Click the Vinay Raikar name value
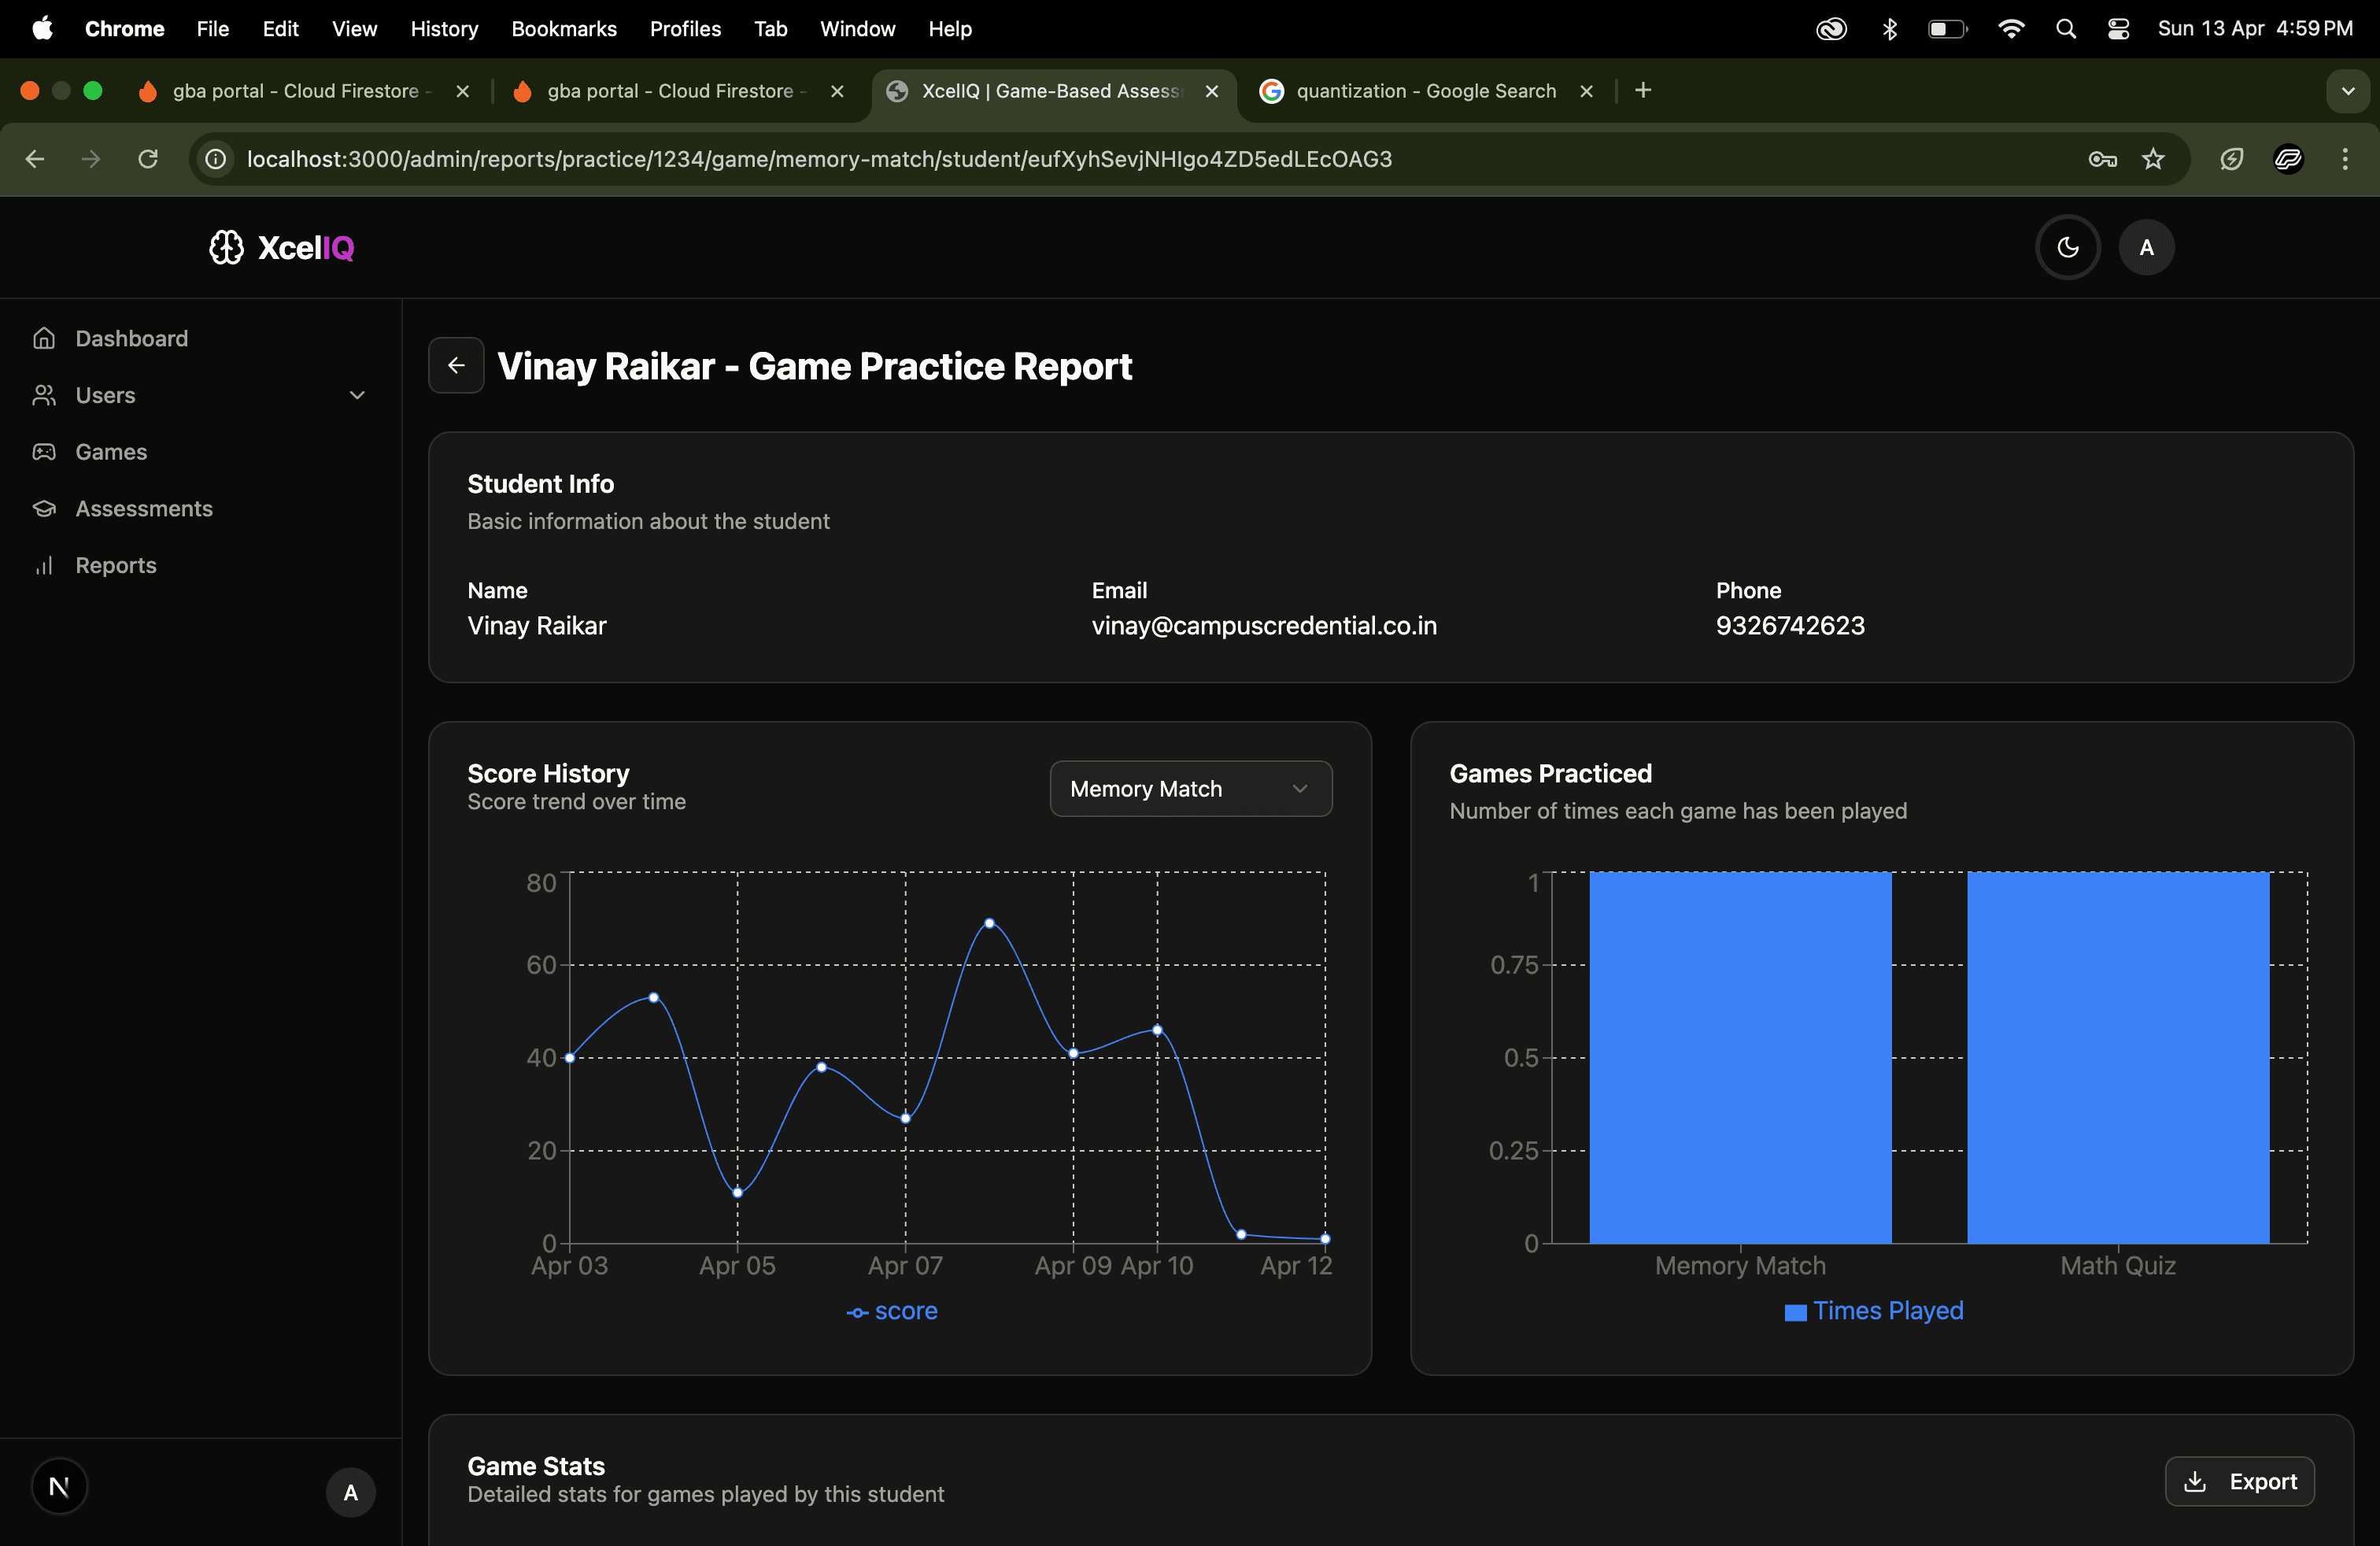This screenshot has width=2380, height=1546. [x=537, y=626]
